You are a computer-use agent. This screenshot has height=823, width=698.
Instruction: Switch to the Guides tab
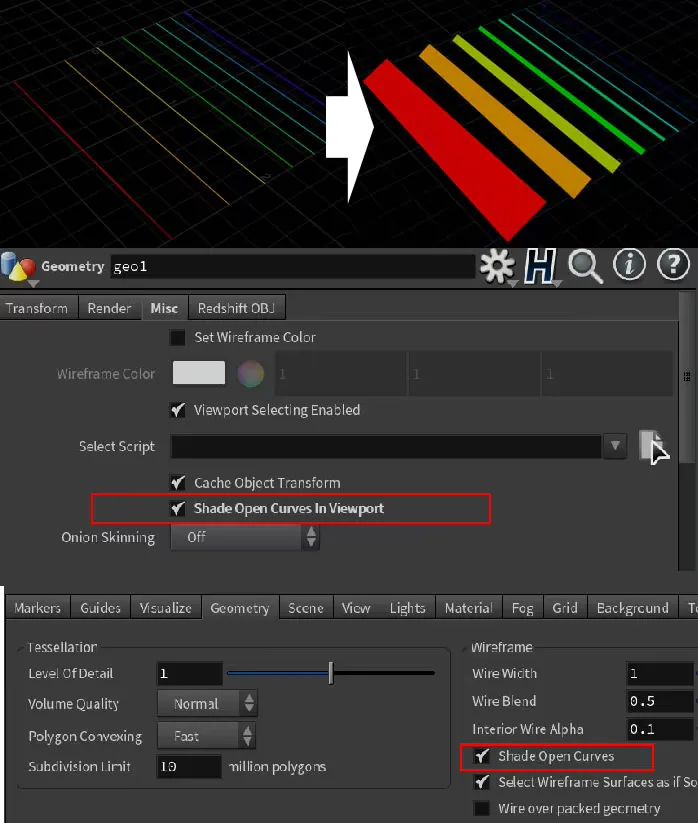[100, 608]
